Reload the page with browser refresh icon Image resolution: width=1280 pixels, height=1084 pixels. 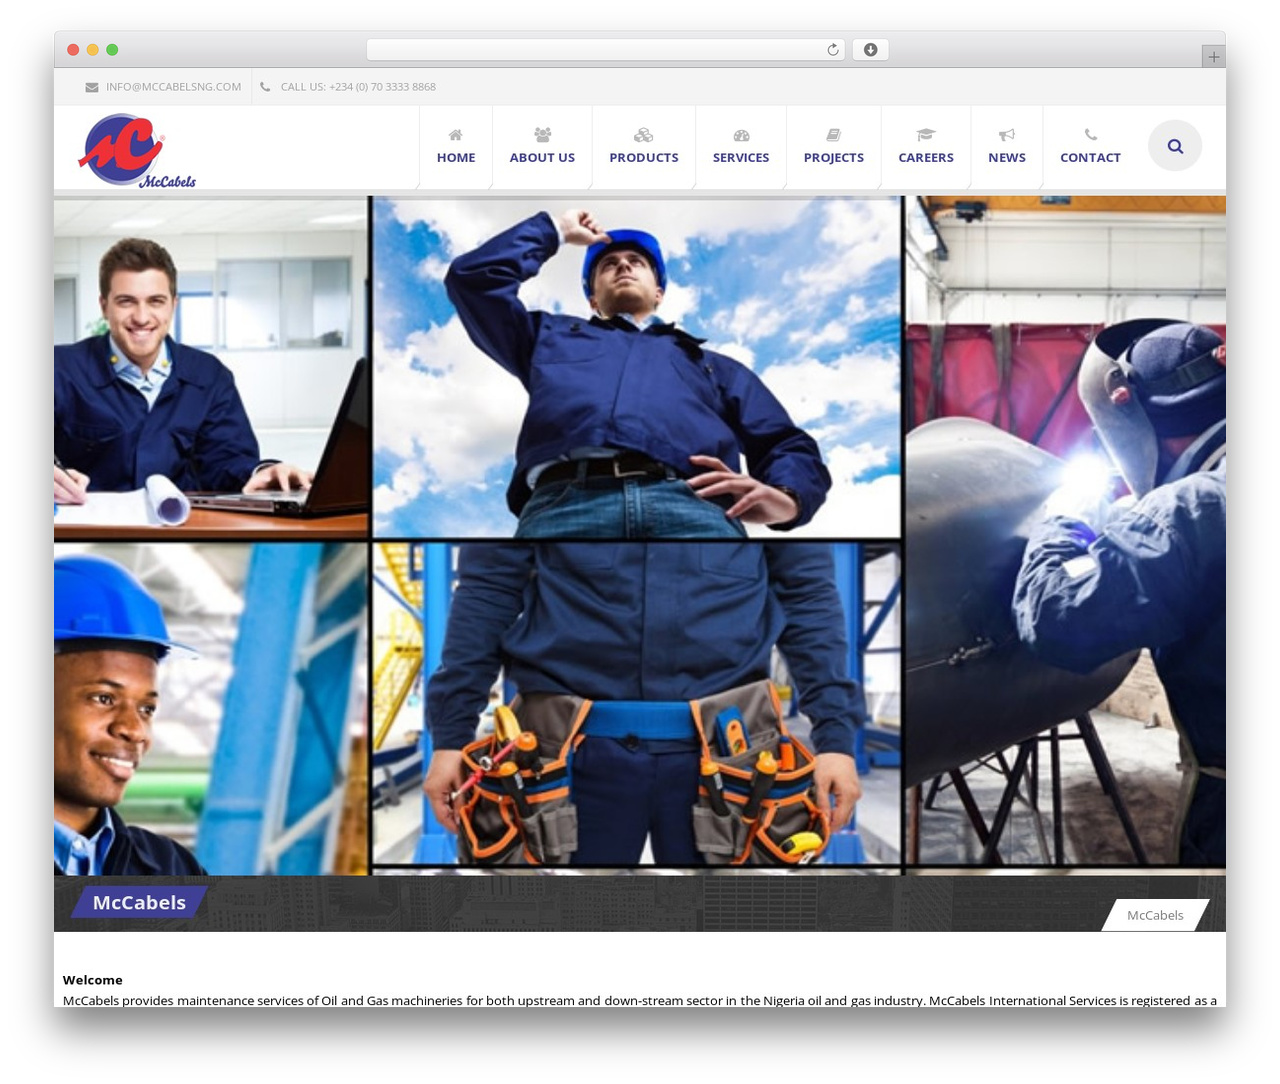(833, 50)
